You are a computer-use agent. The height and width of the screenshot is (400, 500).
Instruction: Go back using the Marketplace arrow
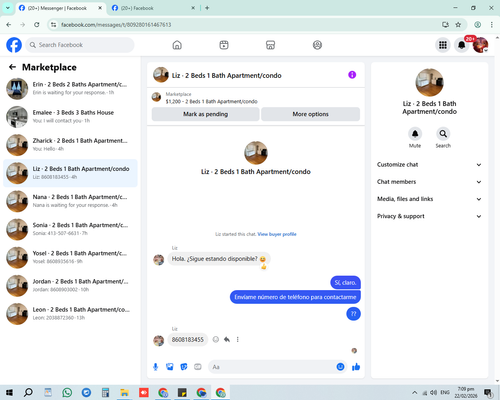(x=12, y=67)
